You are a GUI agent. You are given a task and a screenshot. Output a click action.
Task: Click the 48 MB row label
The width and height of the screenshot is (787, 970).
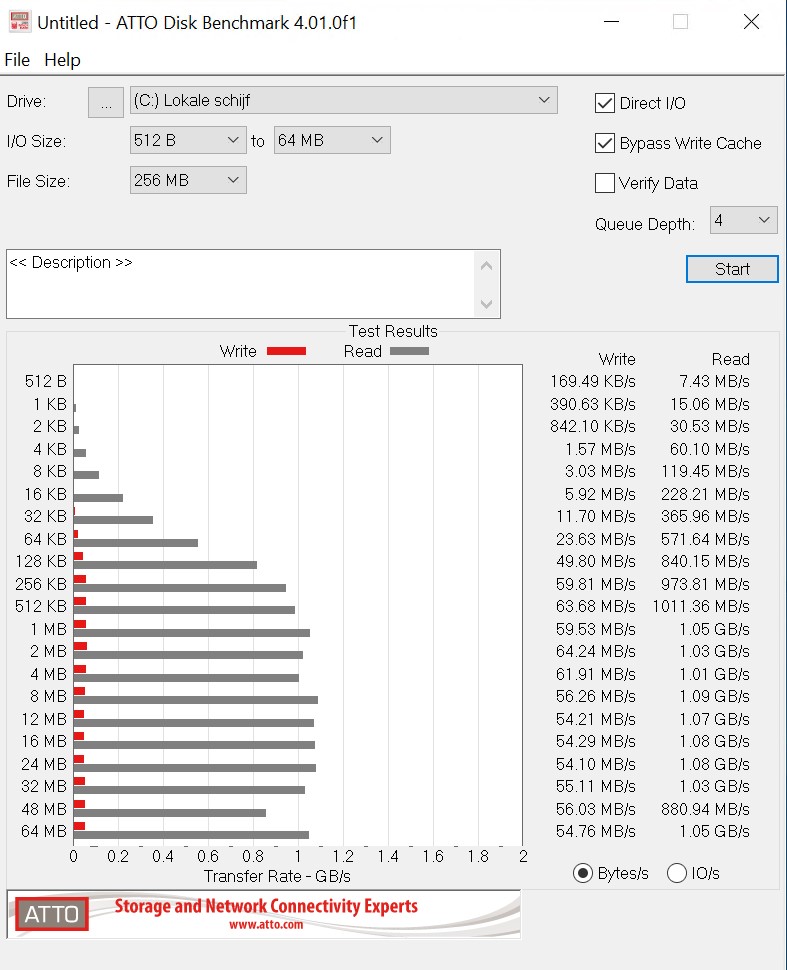pyautogui.click(x=44, y=809)
